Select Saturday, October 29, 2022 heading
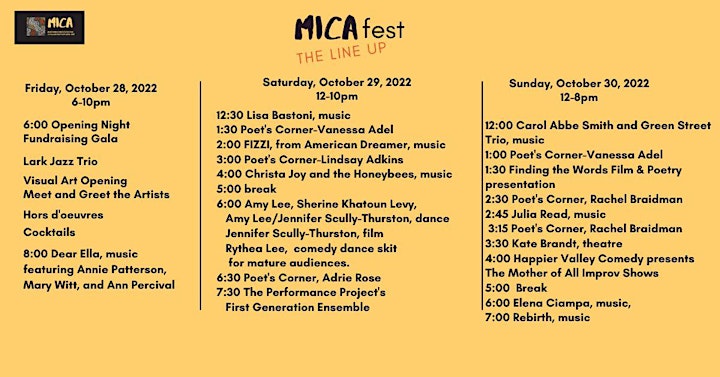The height and width of the screenshot is (377, 720). pyautogui.click(x=337, y=82)
